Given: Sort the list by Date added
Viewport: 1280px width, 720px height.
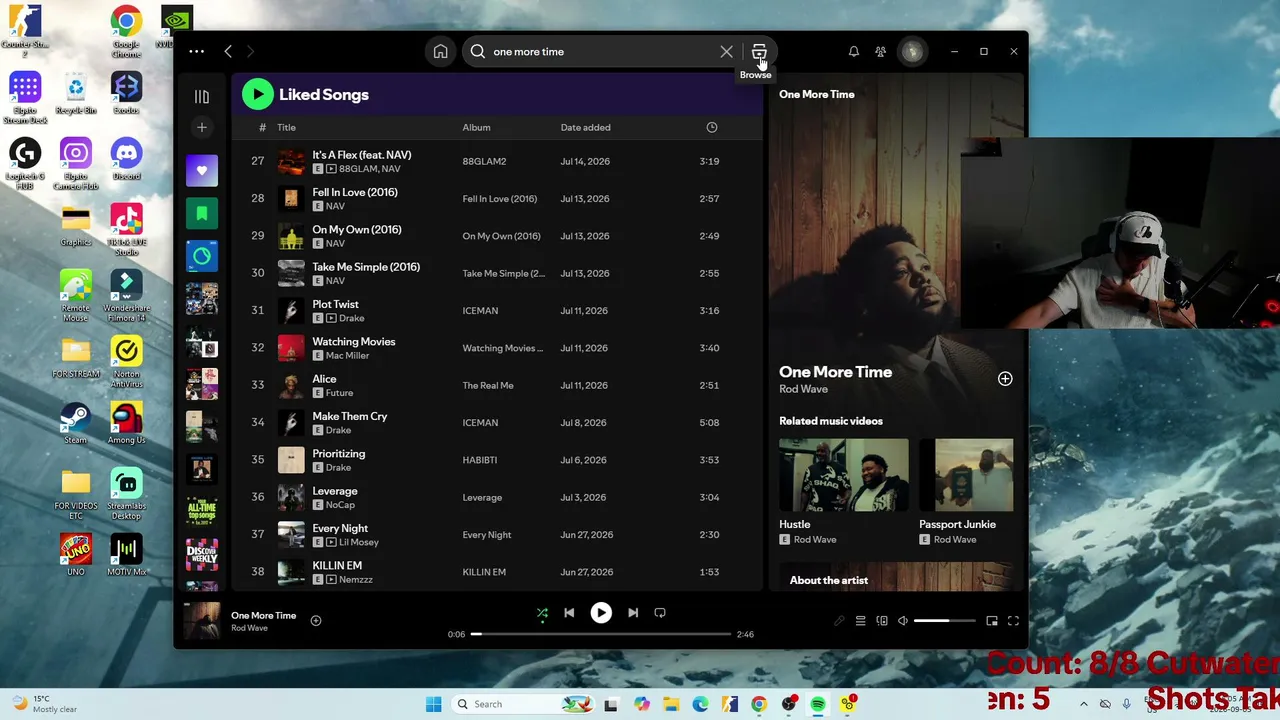Looking at the screenshot, I should click(x=585, y=127).
